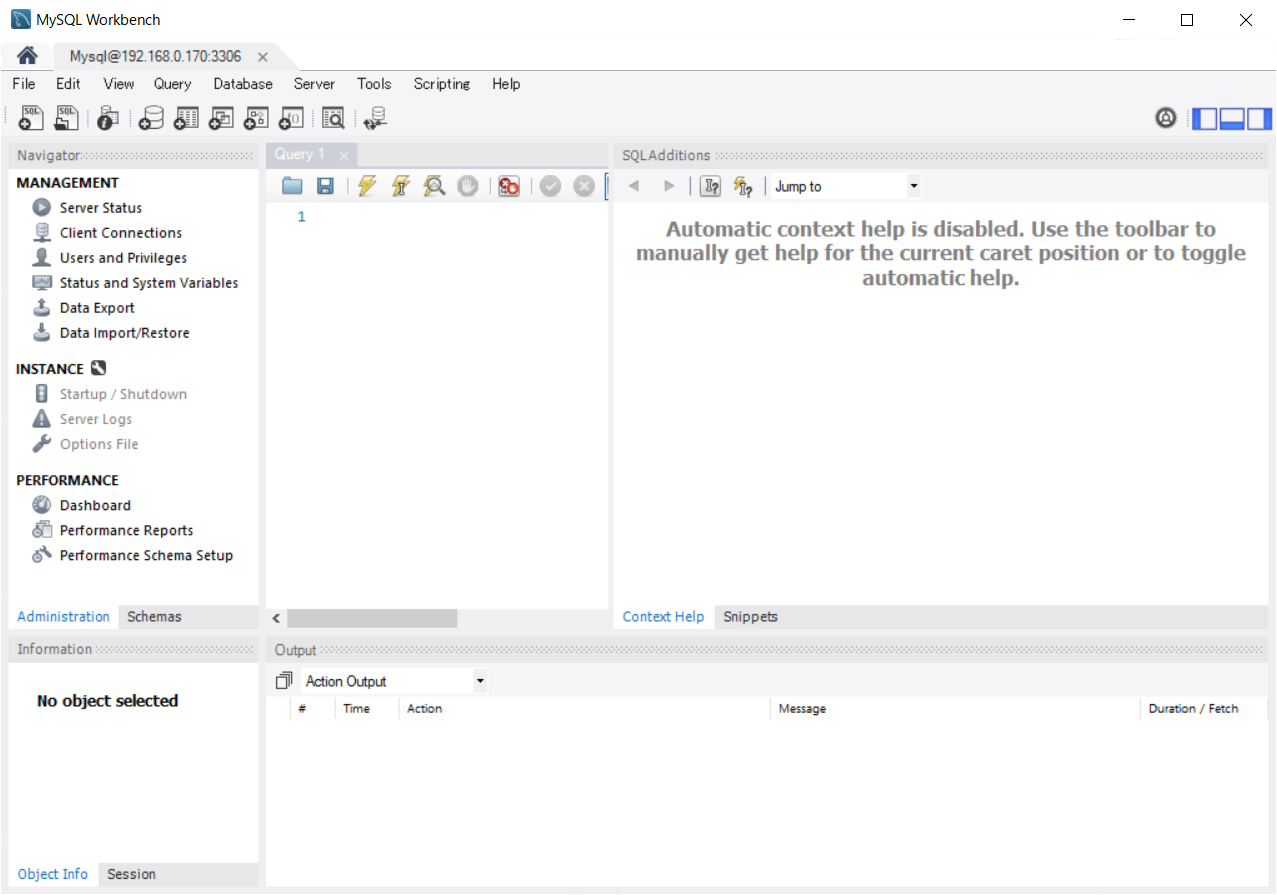Run the Explain plan magnifier lightning icon
1277x895 pixels.
(x=434, y=186)
